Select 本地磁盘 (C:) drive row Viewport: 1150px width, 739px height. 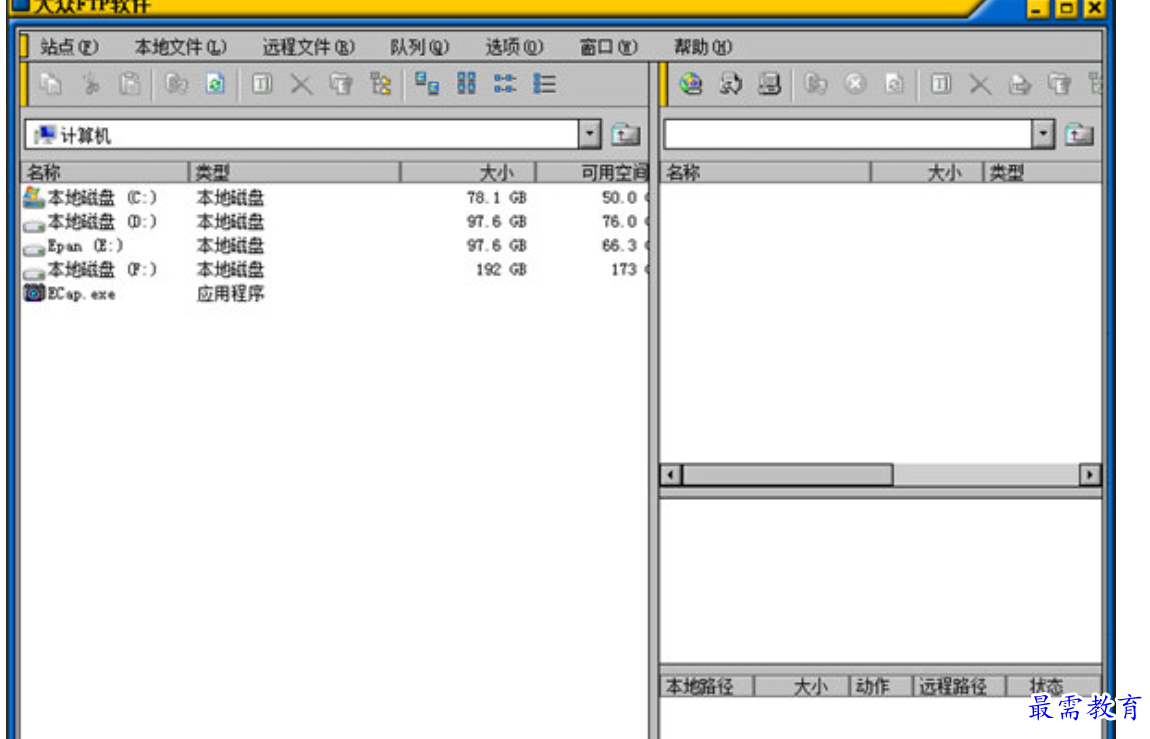click(x=334, y=197)
